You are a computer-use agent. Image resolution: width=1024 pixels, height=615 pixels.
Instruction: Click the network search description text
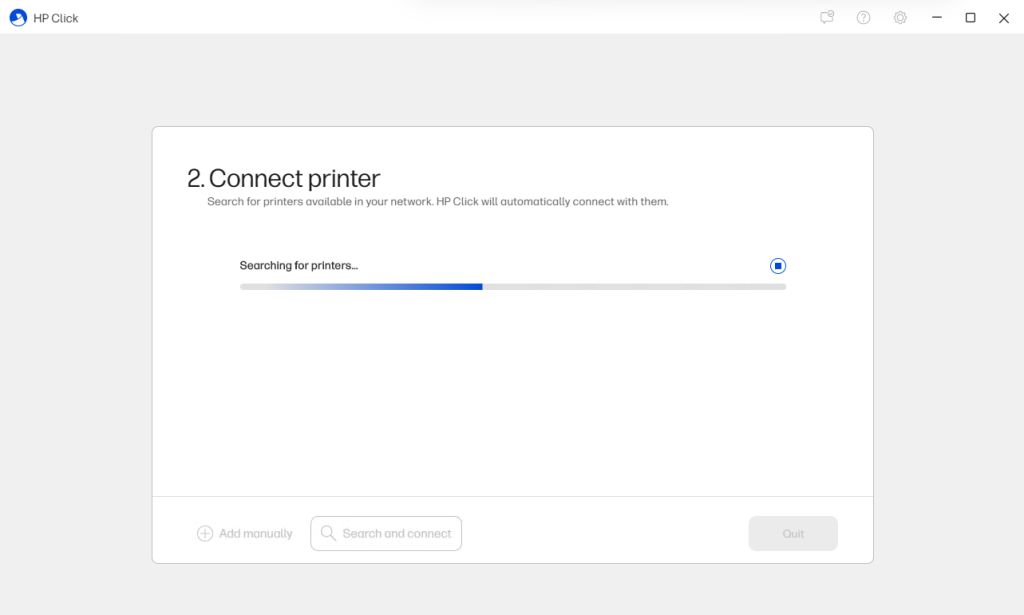point(438,202)
